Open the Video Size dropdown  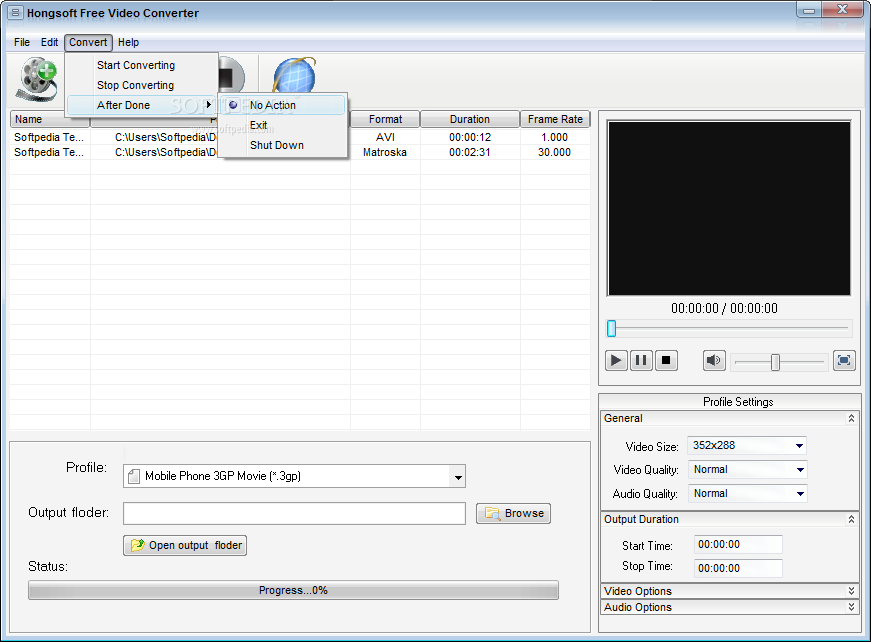799,445
